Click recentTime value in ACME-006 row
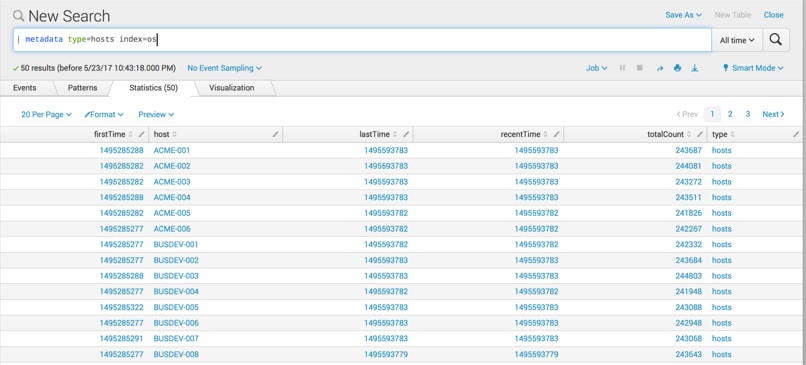The width and height of the screenshot is (806, 365). (536, 229)
